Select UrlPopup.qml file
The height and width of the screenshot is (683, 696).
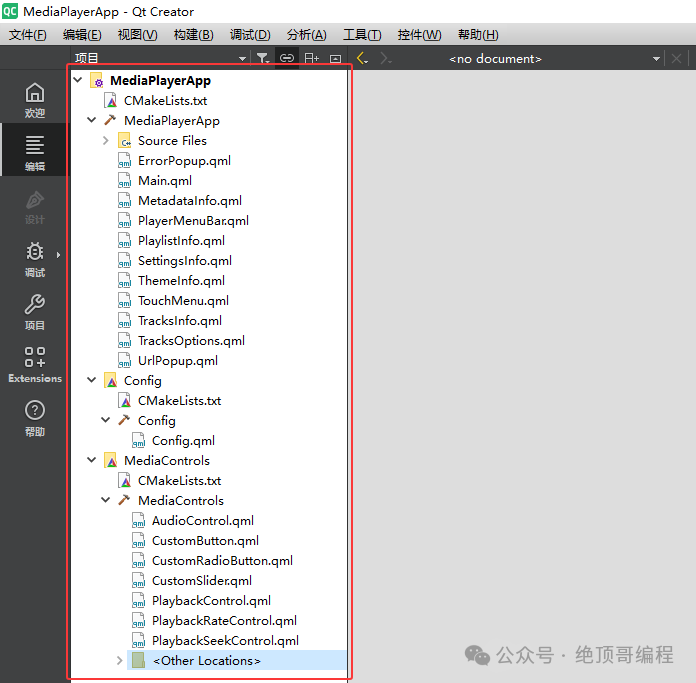tap(178, 360)
